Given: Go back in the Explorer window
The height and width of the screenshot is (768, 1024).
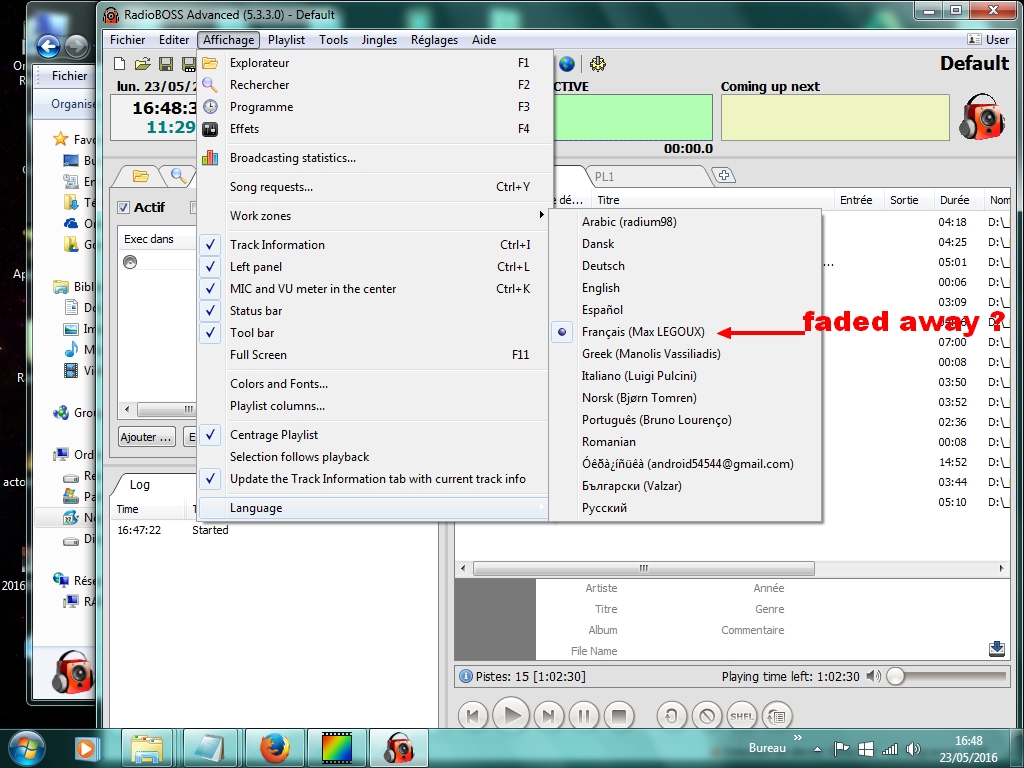Looking at the screenshot, I should coord(48,46).
